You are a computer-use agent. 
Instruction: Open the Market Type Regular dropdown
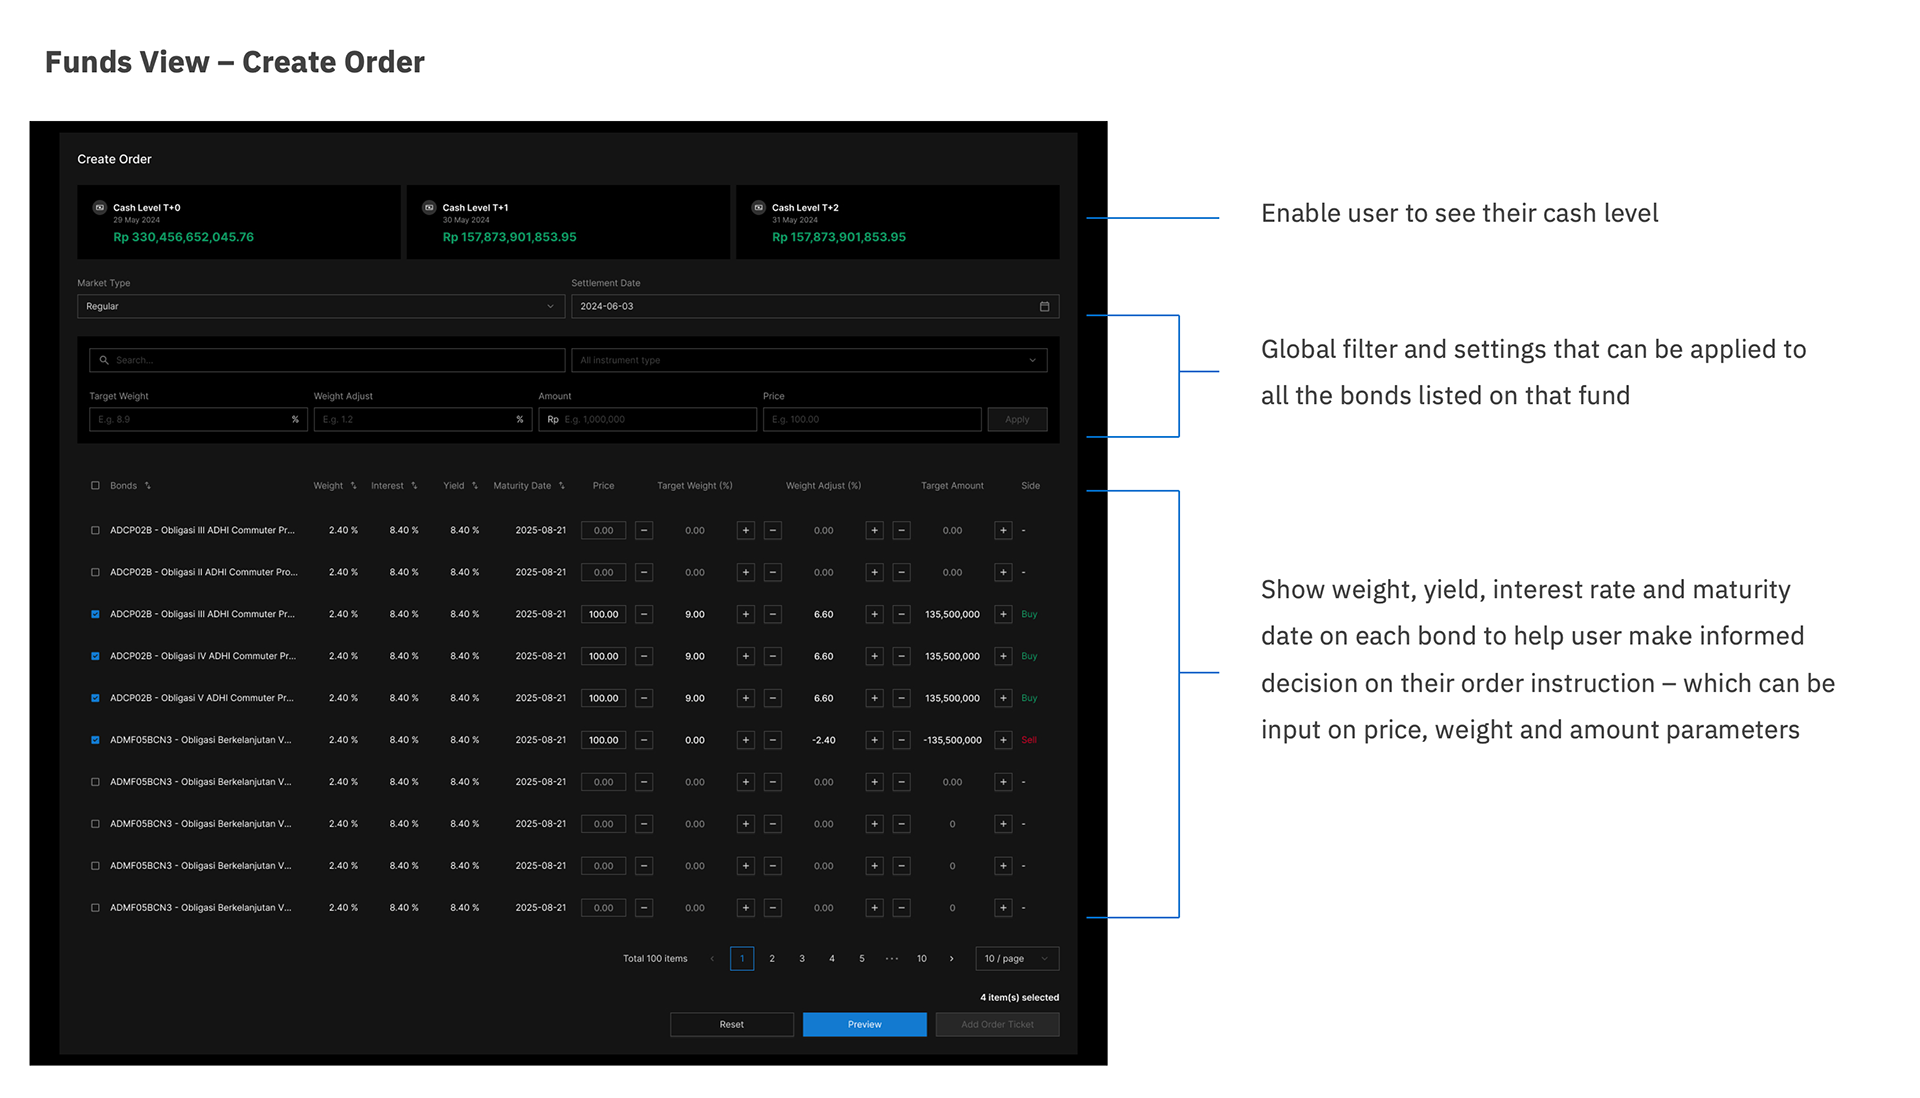coord(320,307)
